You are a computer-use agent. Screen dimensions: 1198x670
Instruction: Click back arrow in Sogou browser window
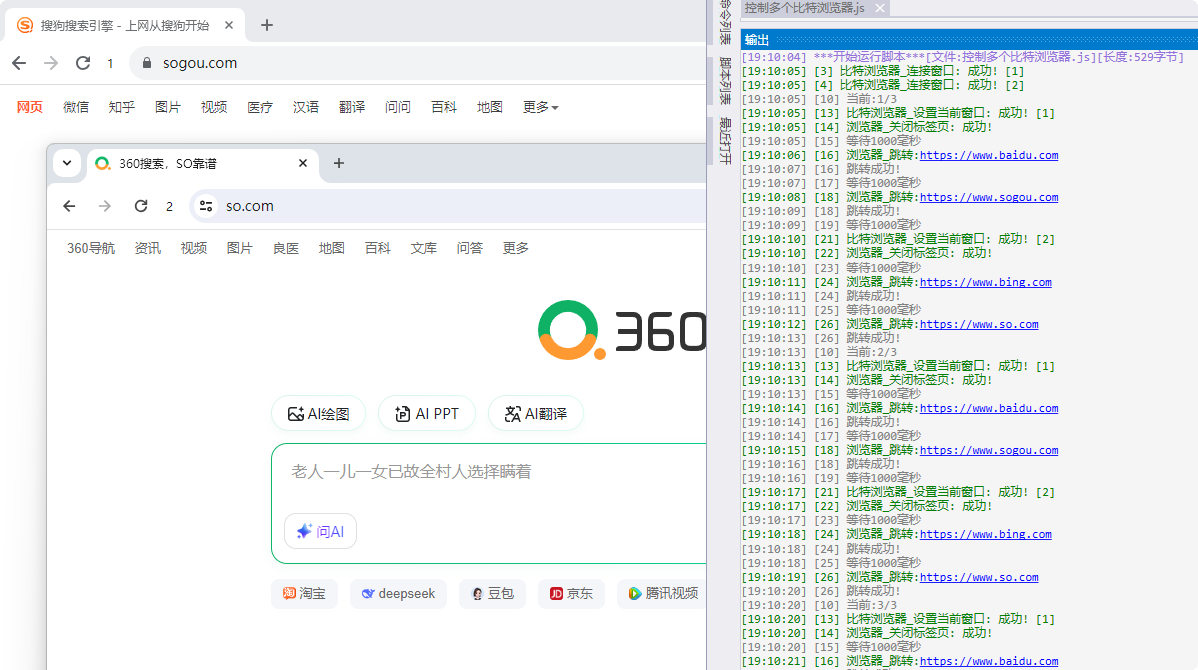click(x=19, y=63)
